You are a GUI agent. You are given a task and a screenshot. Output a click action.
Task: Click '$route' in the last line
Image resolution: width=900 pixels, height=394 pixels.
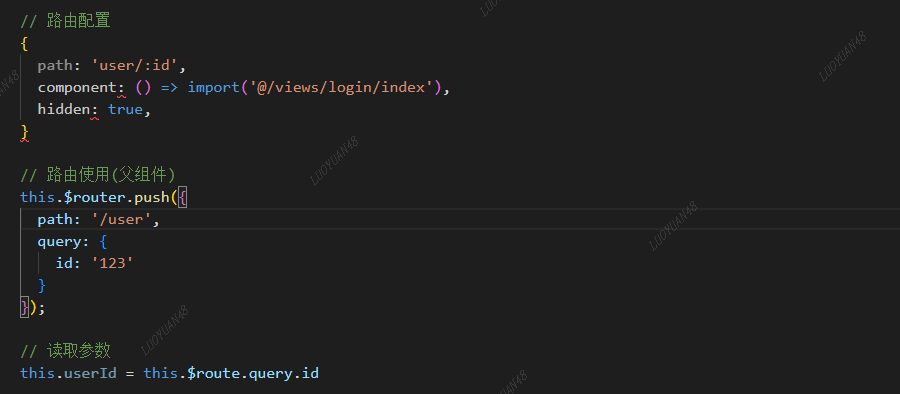tap(214, 373)
